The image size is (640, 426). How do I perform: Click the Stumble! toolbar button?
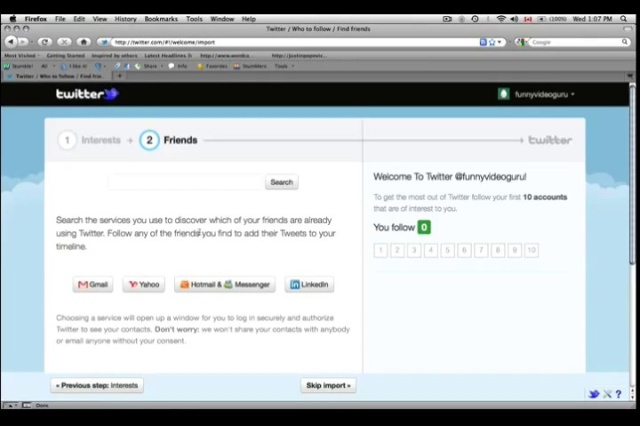(x=19, y=66)
